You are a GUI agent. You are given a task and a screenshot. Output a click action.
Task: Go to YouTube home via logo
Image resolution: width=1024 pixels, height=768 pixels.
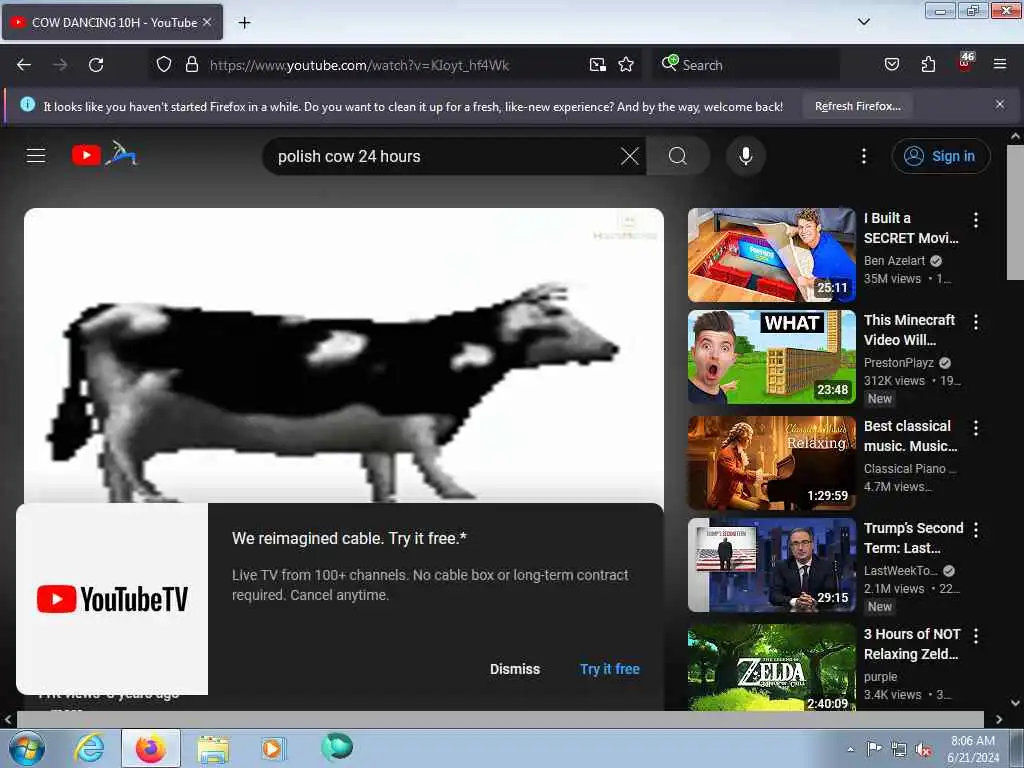[104, 154]
